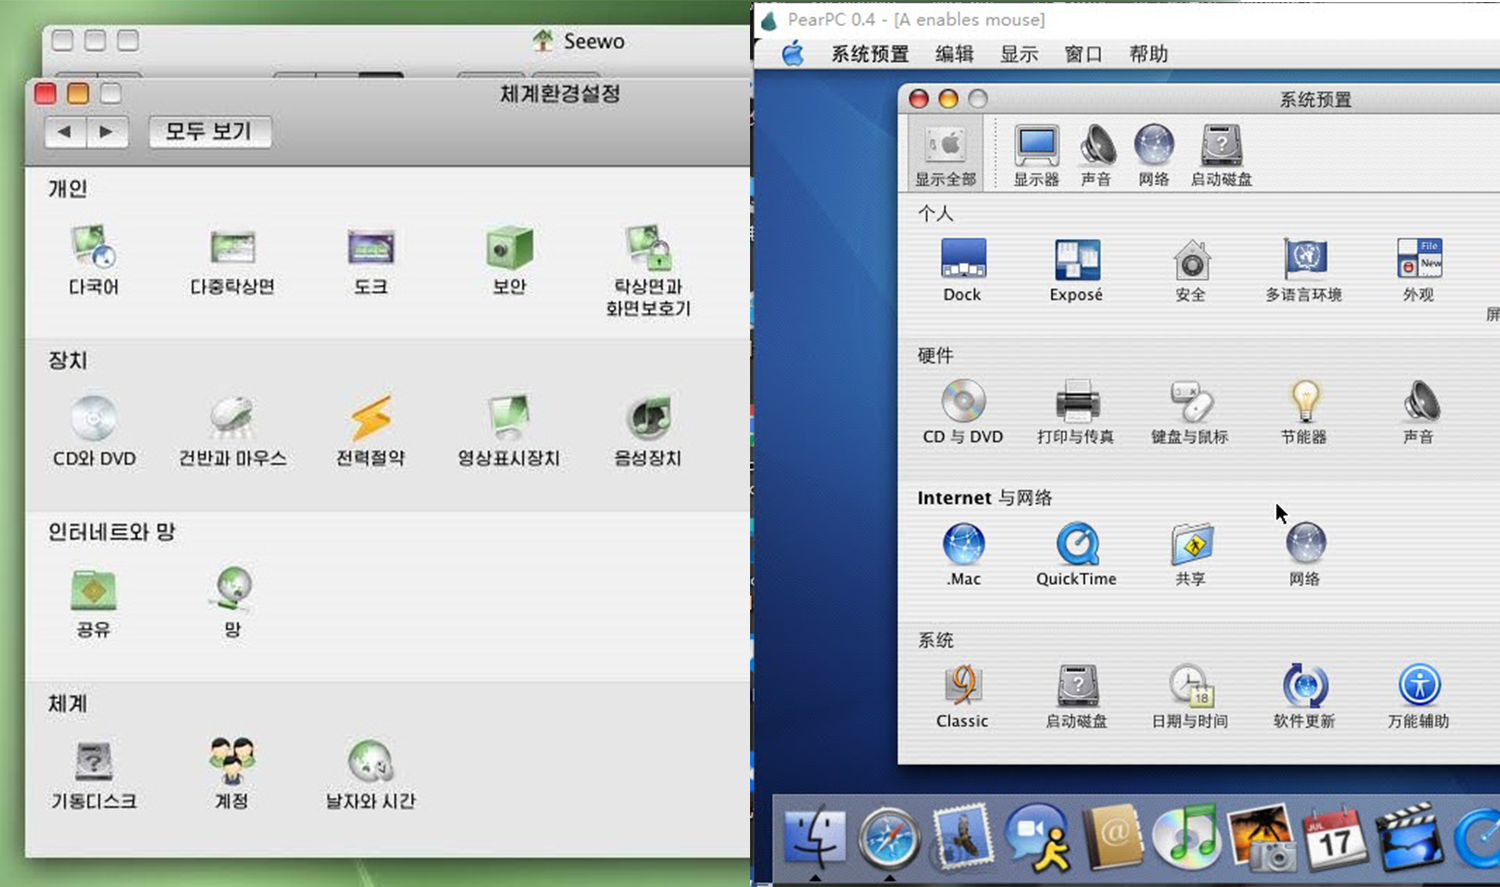Open the 系统预置 application menu
Screen dimensions: 1500x887
(870, 54)
